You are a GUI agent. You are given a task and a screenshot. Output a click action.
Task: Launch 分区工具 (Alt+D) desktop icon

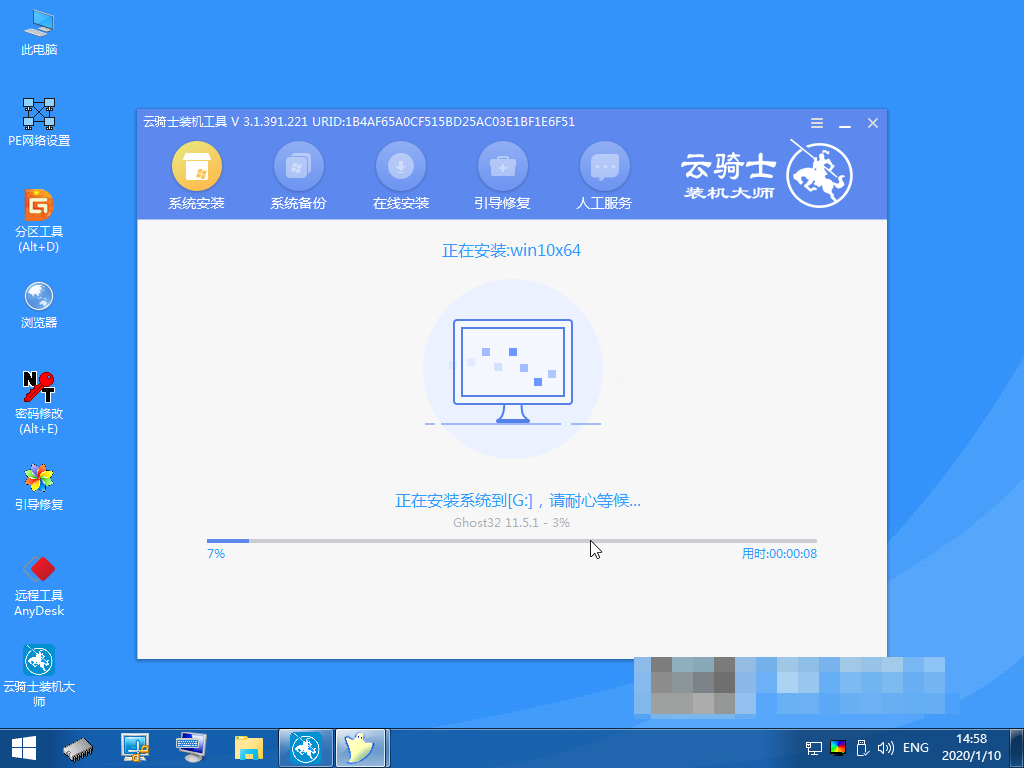pyautogui.click(x=39, y=221)
